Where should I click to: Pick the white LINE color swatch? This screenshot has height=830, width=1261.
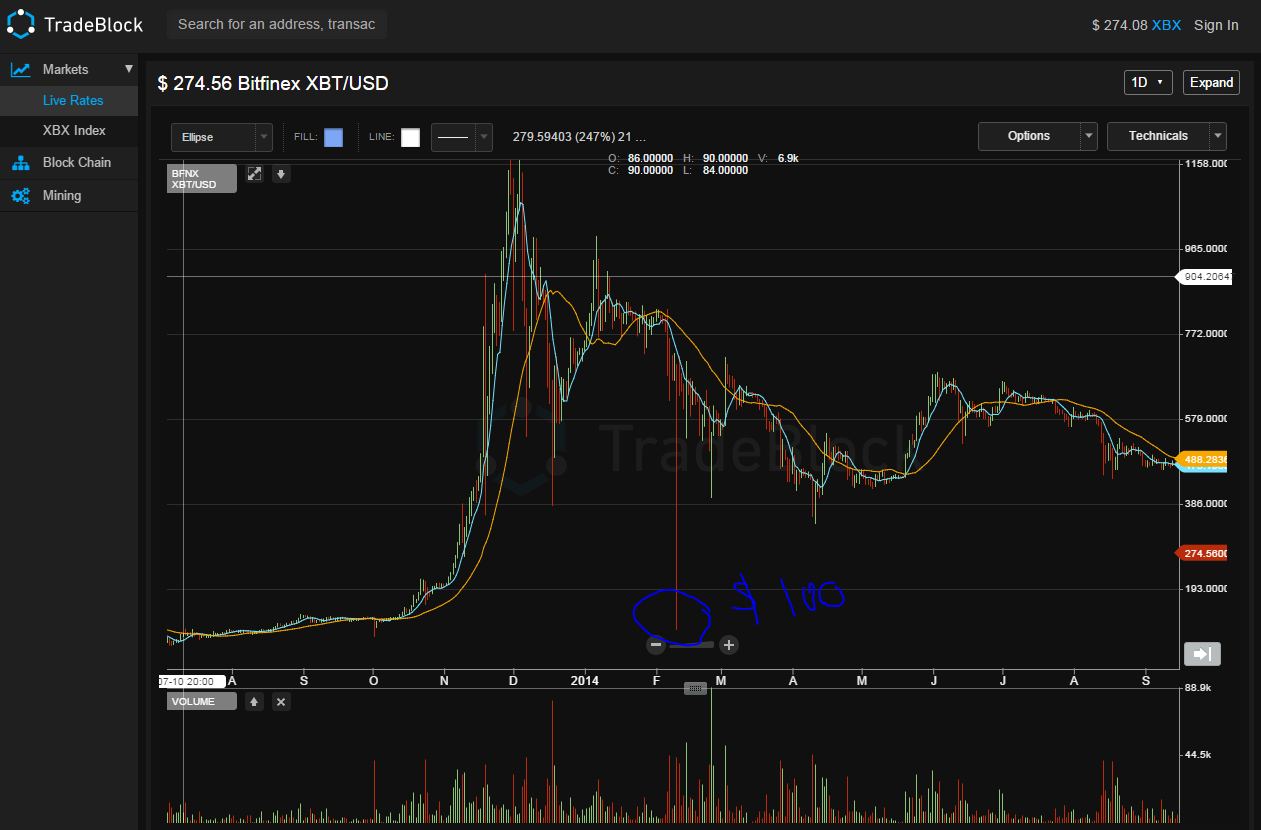click(410, 137)
